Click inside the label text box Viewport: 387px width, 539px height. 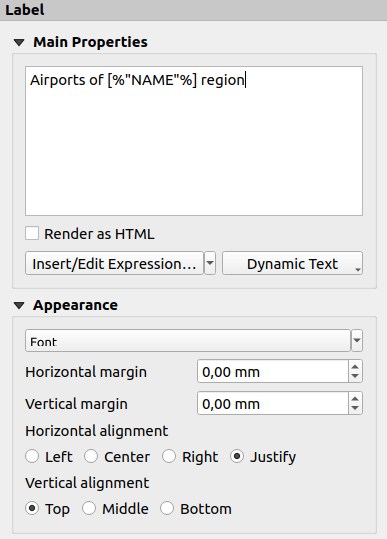pyautogui.click(x=194, y=141)
